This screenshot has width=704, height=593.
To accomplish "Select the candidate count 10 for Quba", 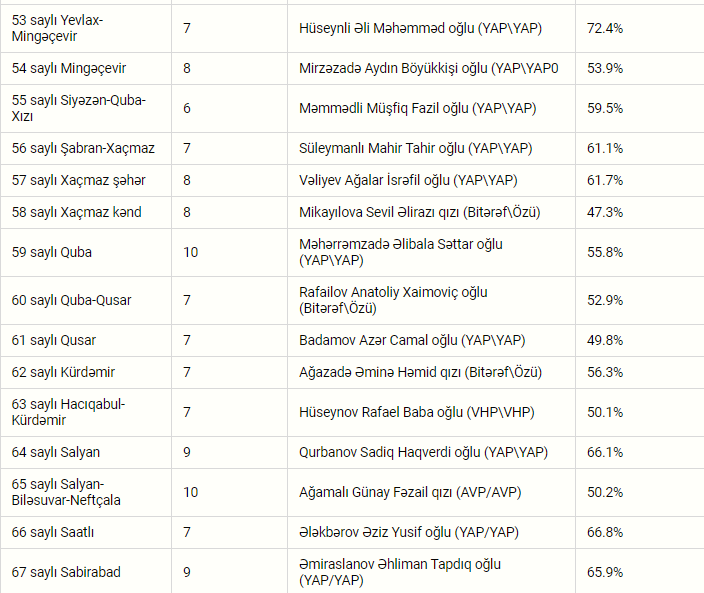I will [190, 252].
